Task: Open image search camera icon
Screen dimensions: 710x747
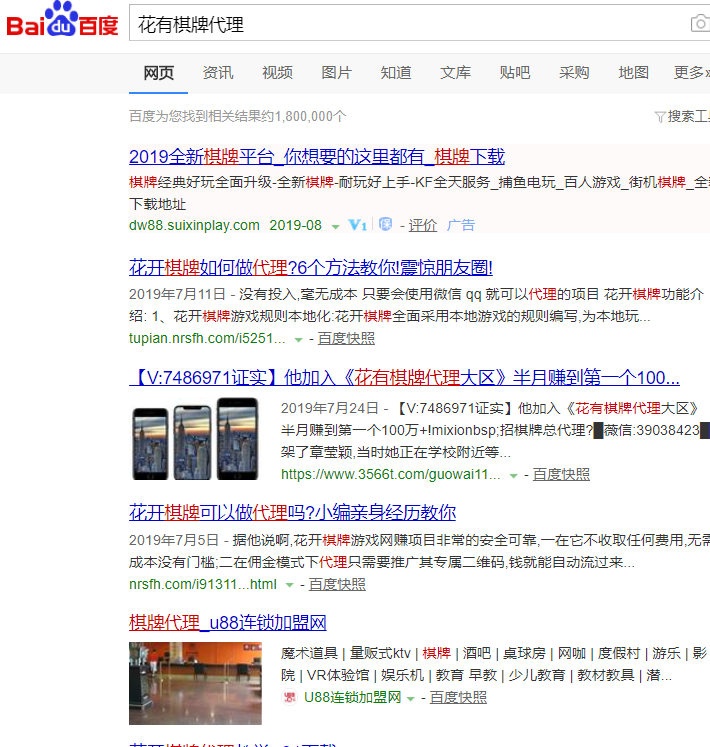Action: coord(700,23)
